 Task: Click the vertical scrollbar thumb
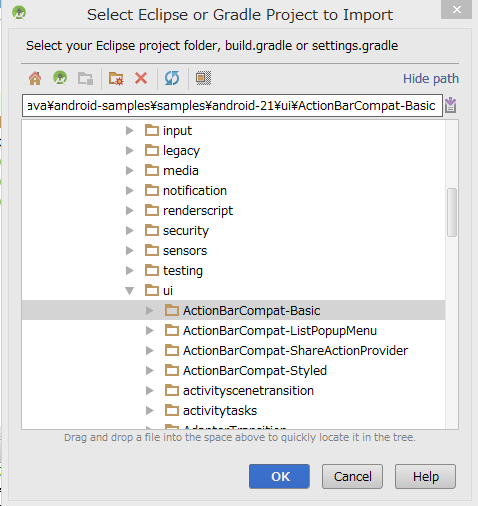(452, 212)
